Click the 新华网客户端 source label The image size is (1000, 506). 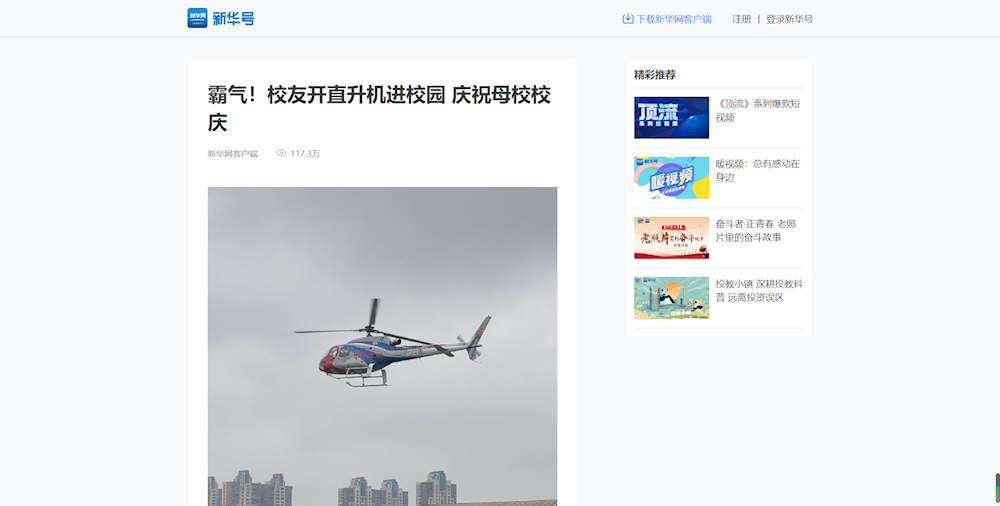tap(233, 154)
